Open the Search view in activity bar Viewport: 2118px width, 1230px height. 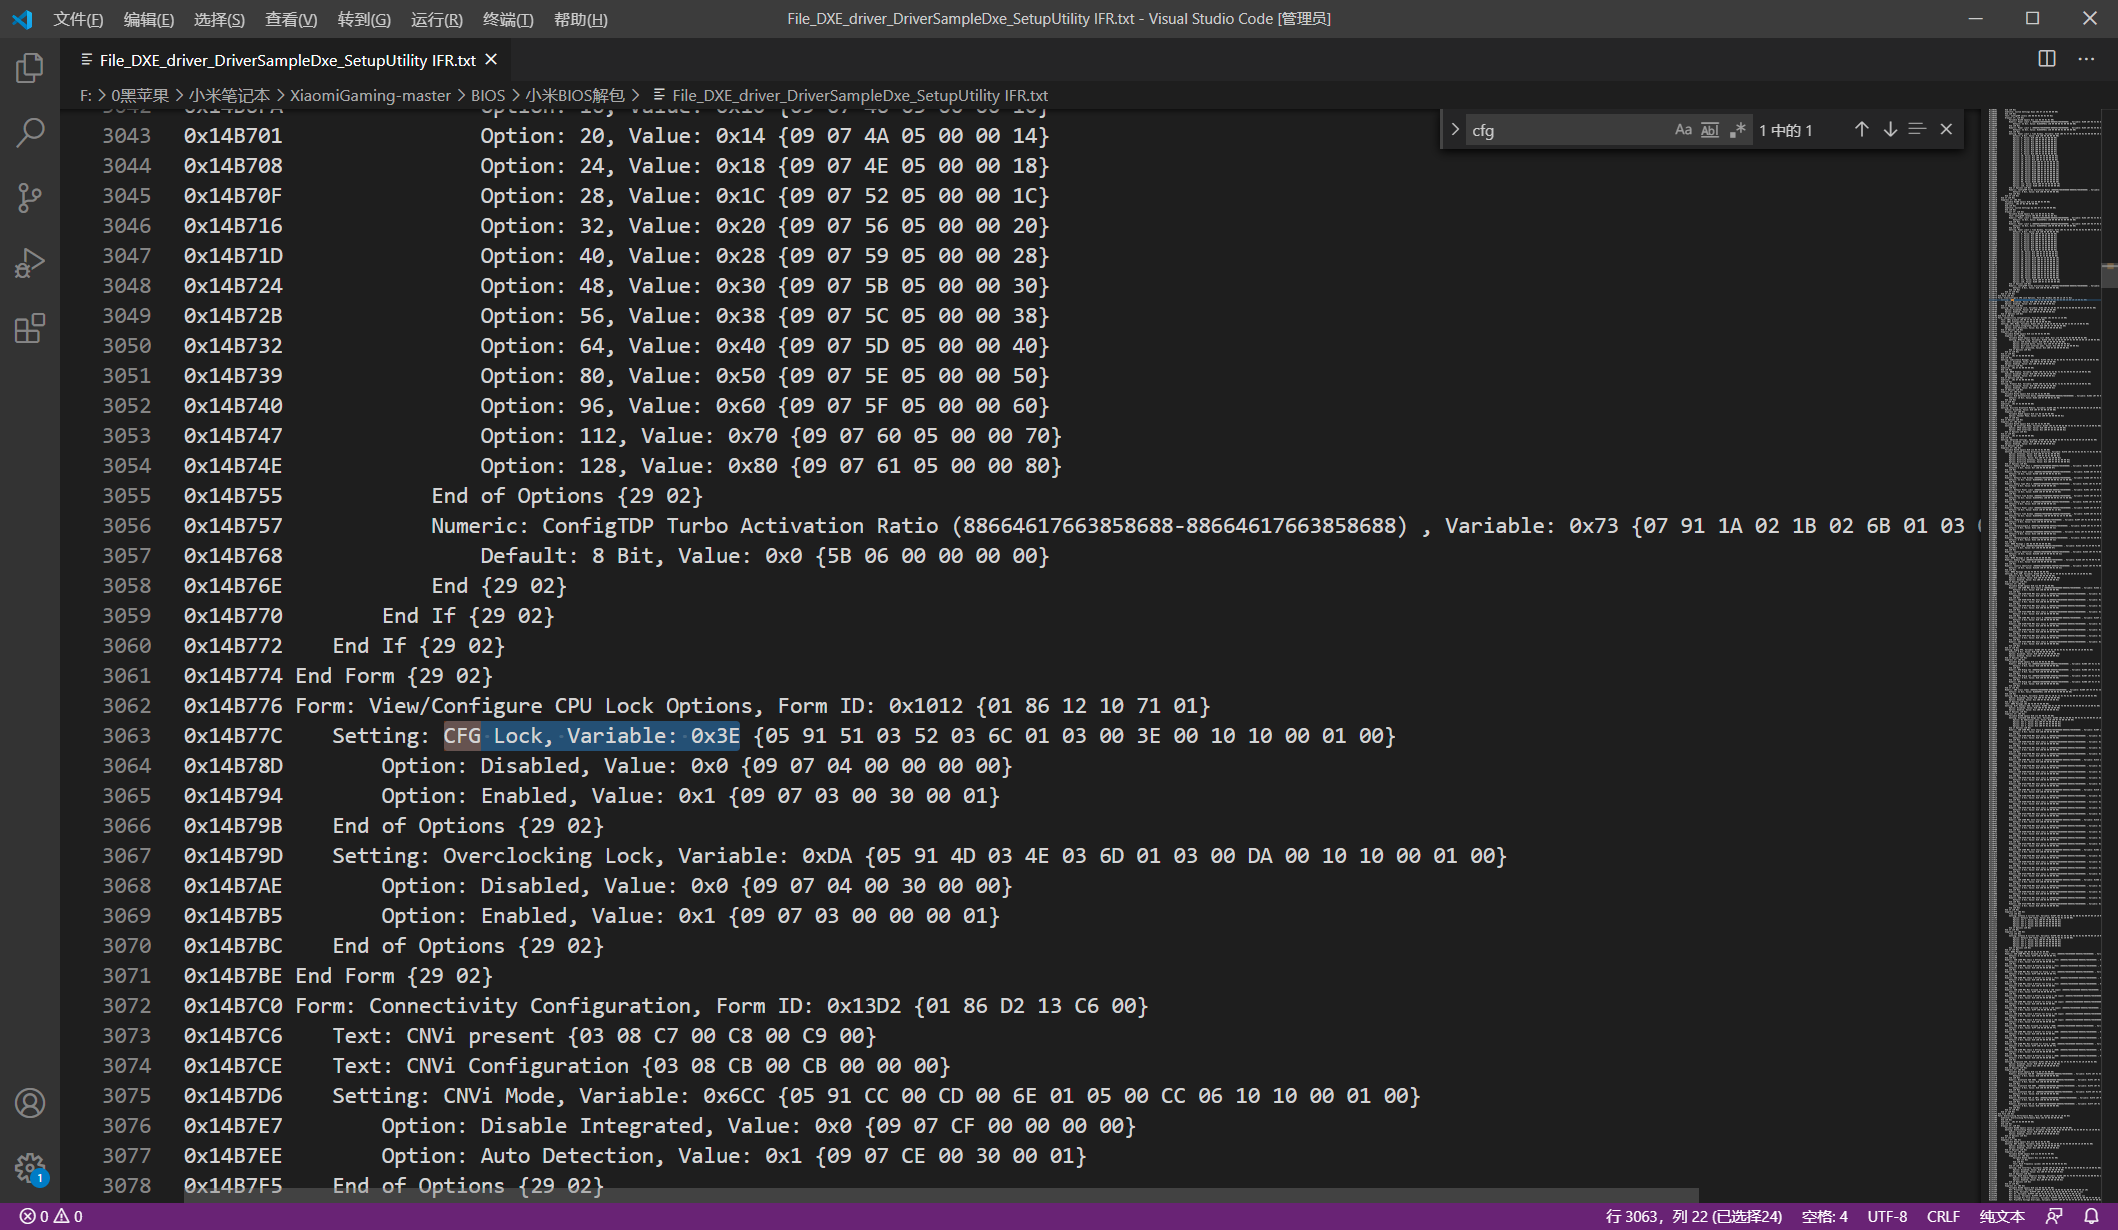30,132
